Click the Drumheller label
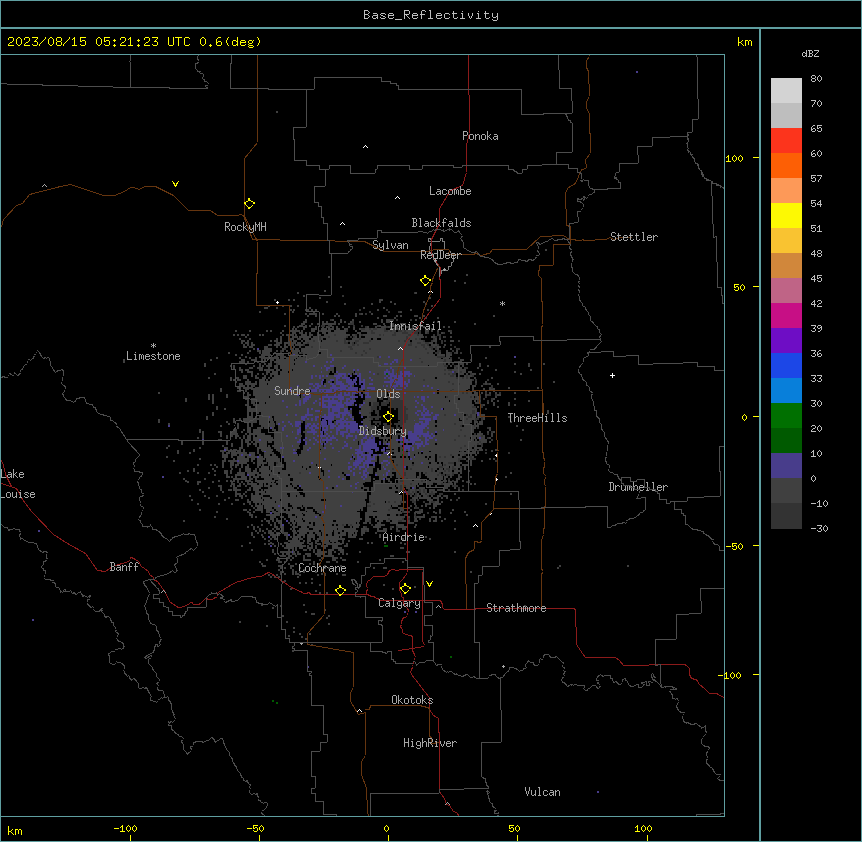Viewport: 862px width, 842px height. (x=638, y=487)
